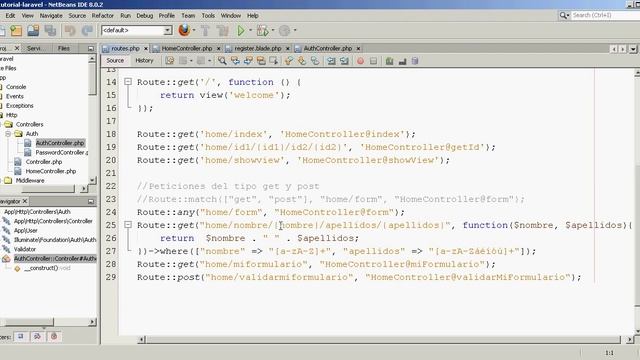
Task: Select Validator entry in Navigator
Action: [x=25, y=249]
